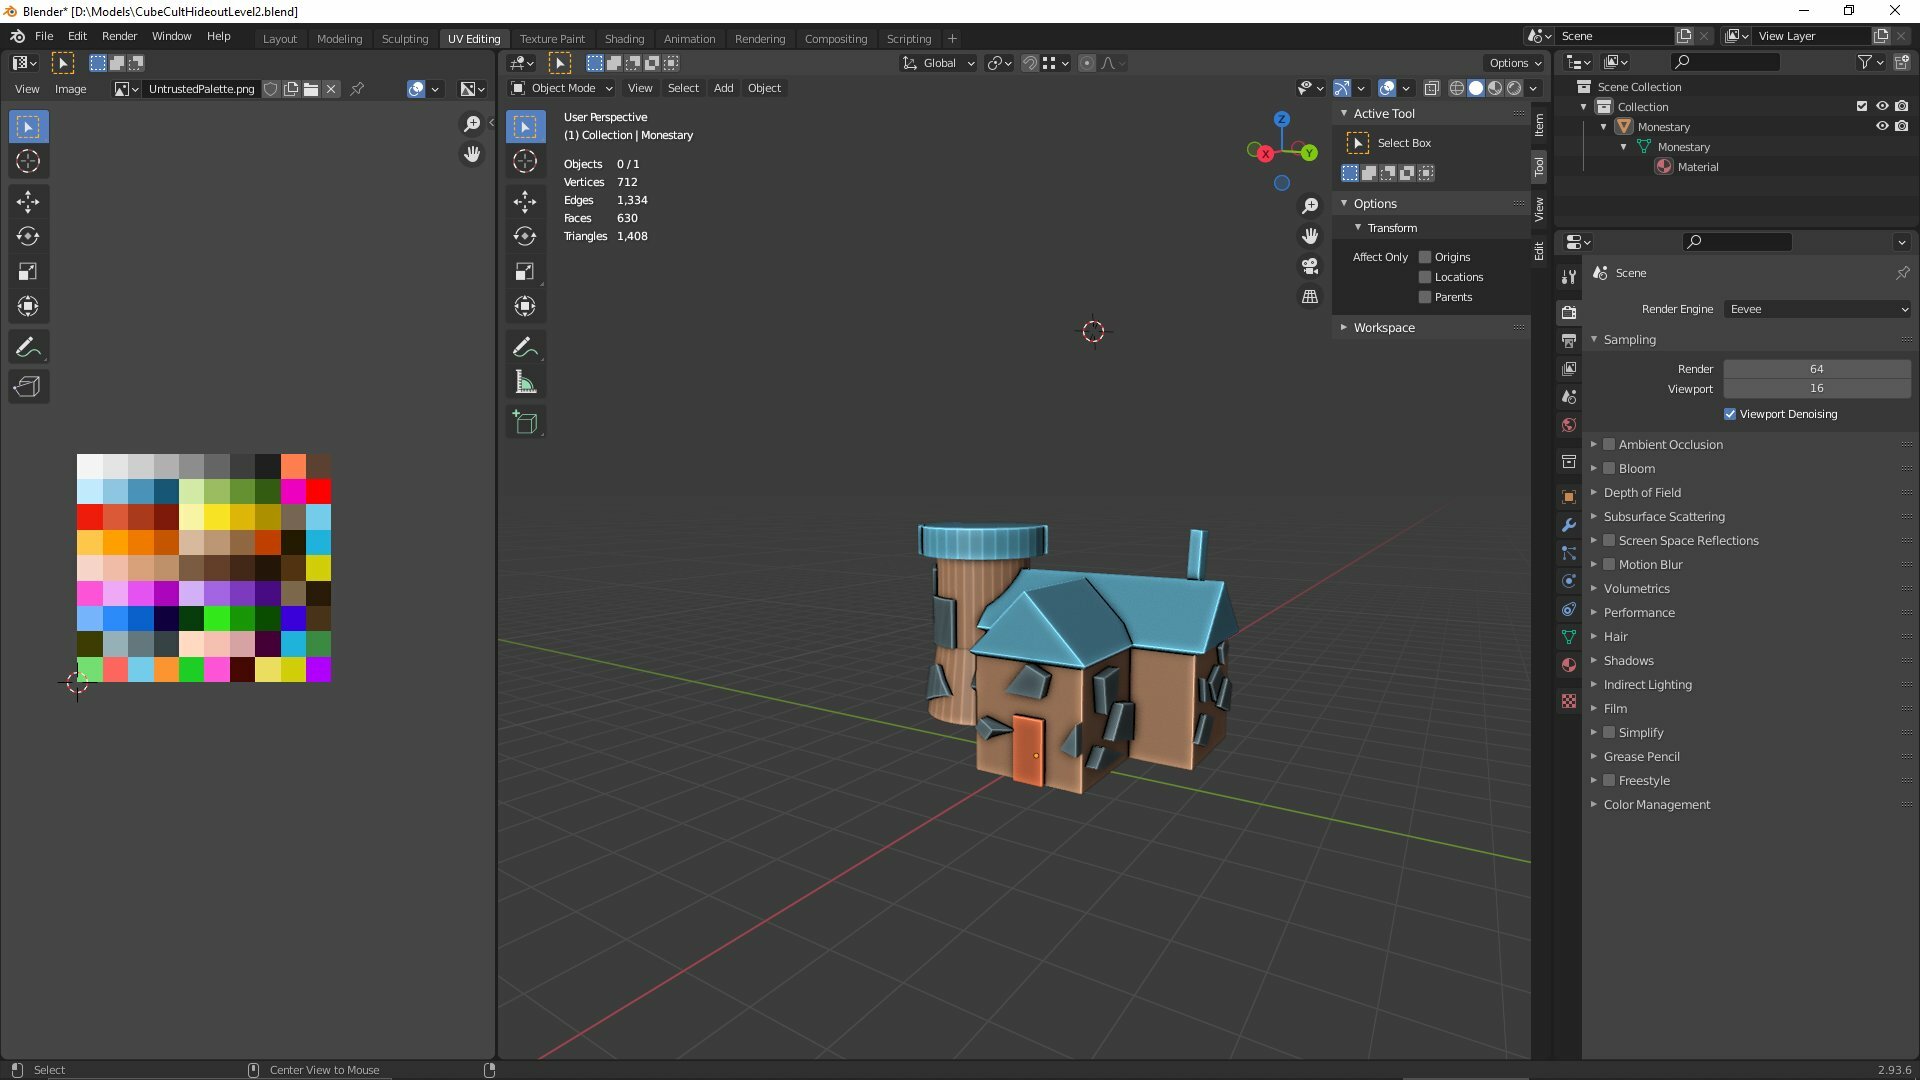
Task: Switch to Shading workspace tab
Action: pyautogui.click(x=624, y=38)
